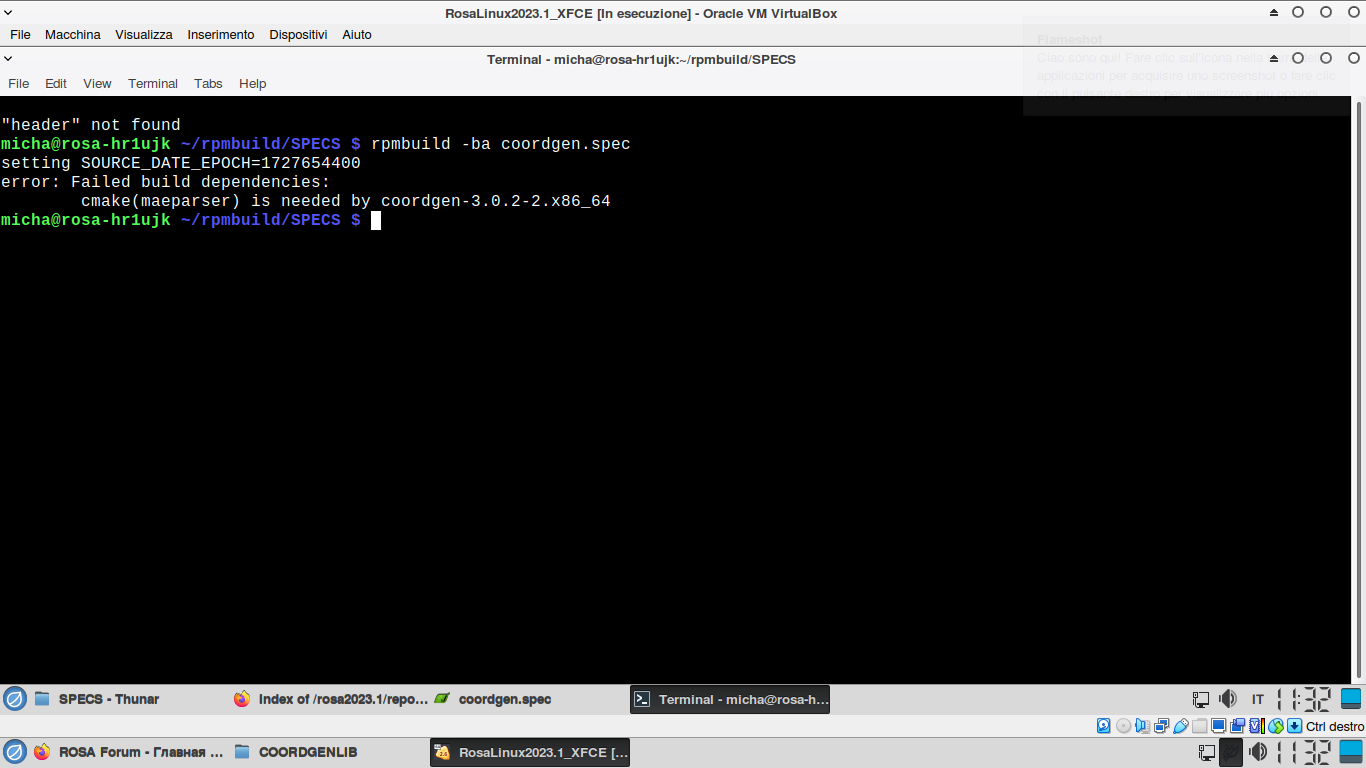
Task: Open the VirtualBox File menu
Action: click(x=20, y=34)
